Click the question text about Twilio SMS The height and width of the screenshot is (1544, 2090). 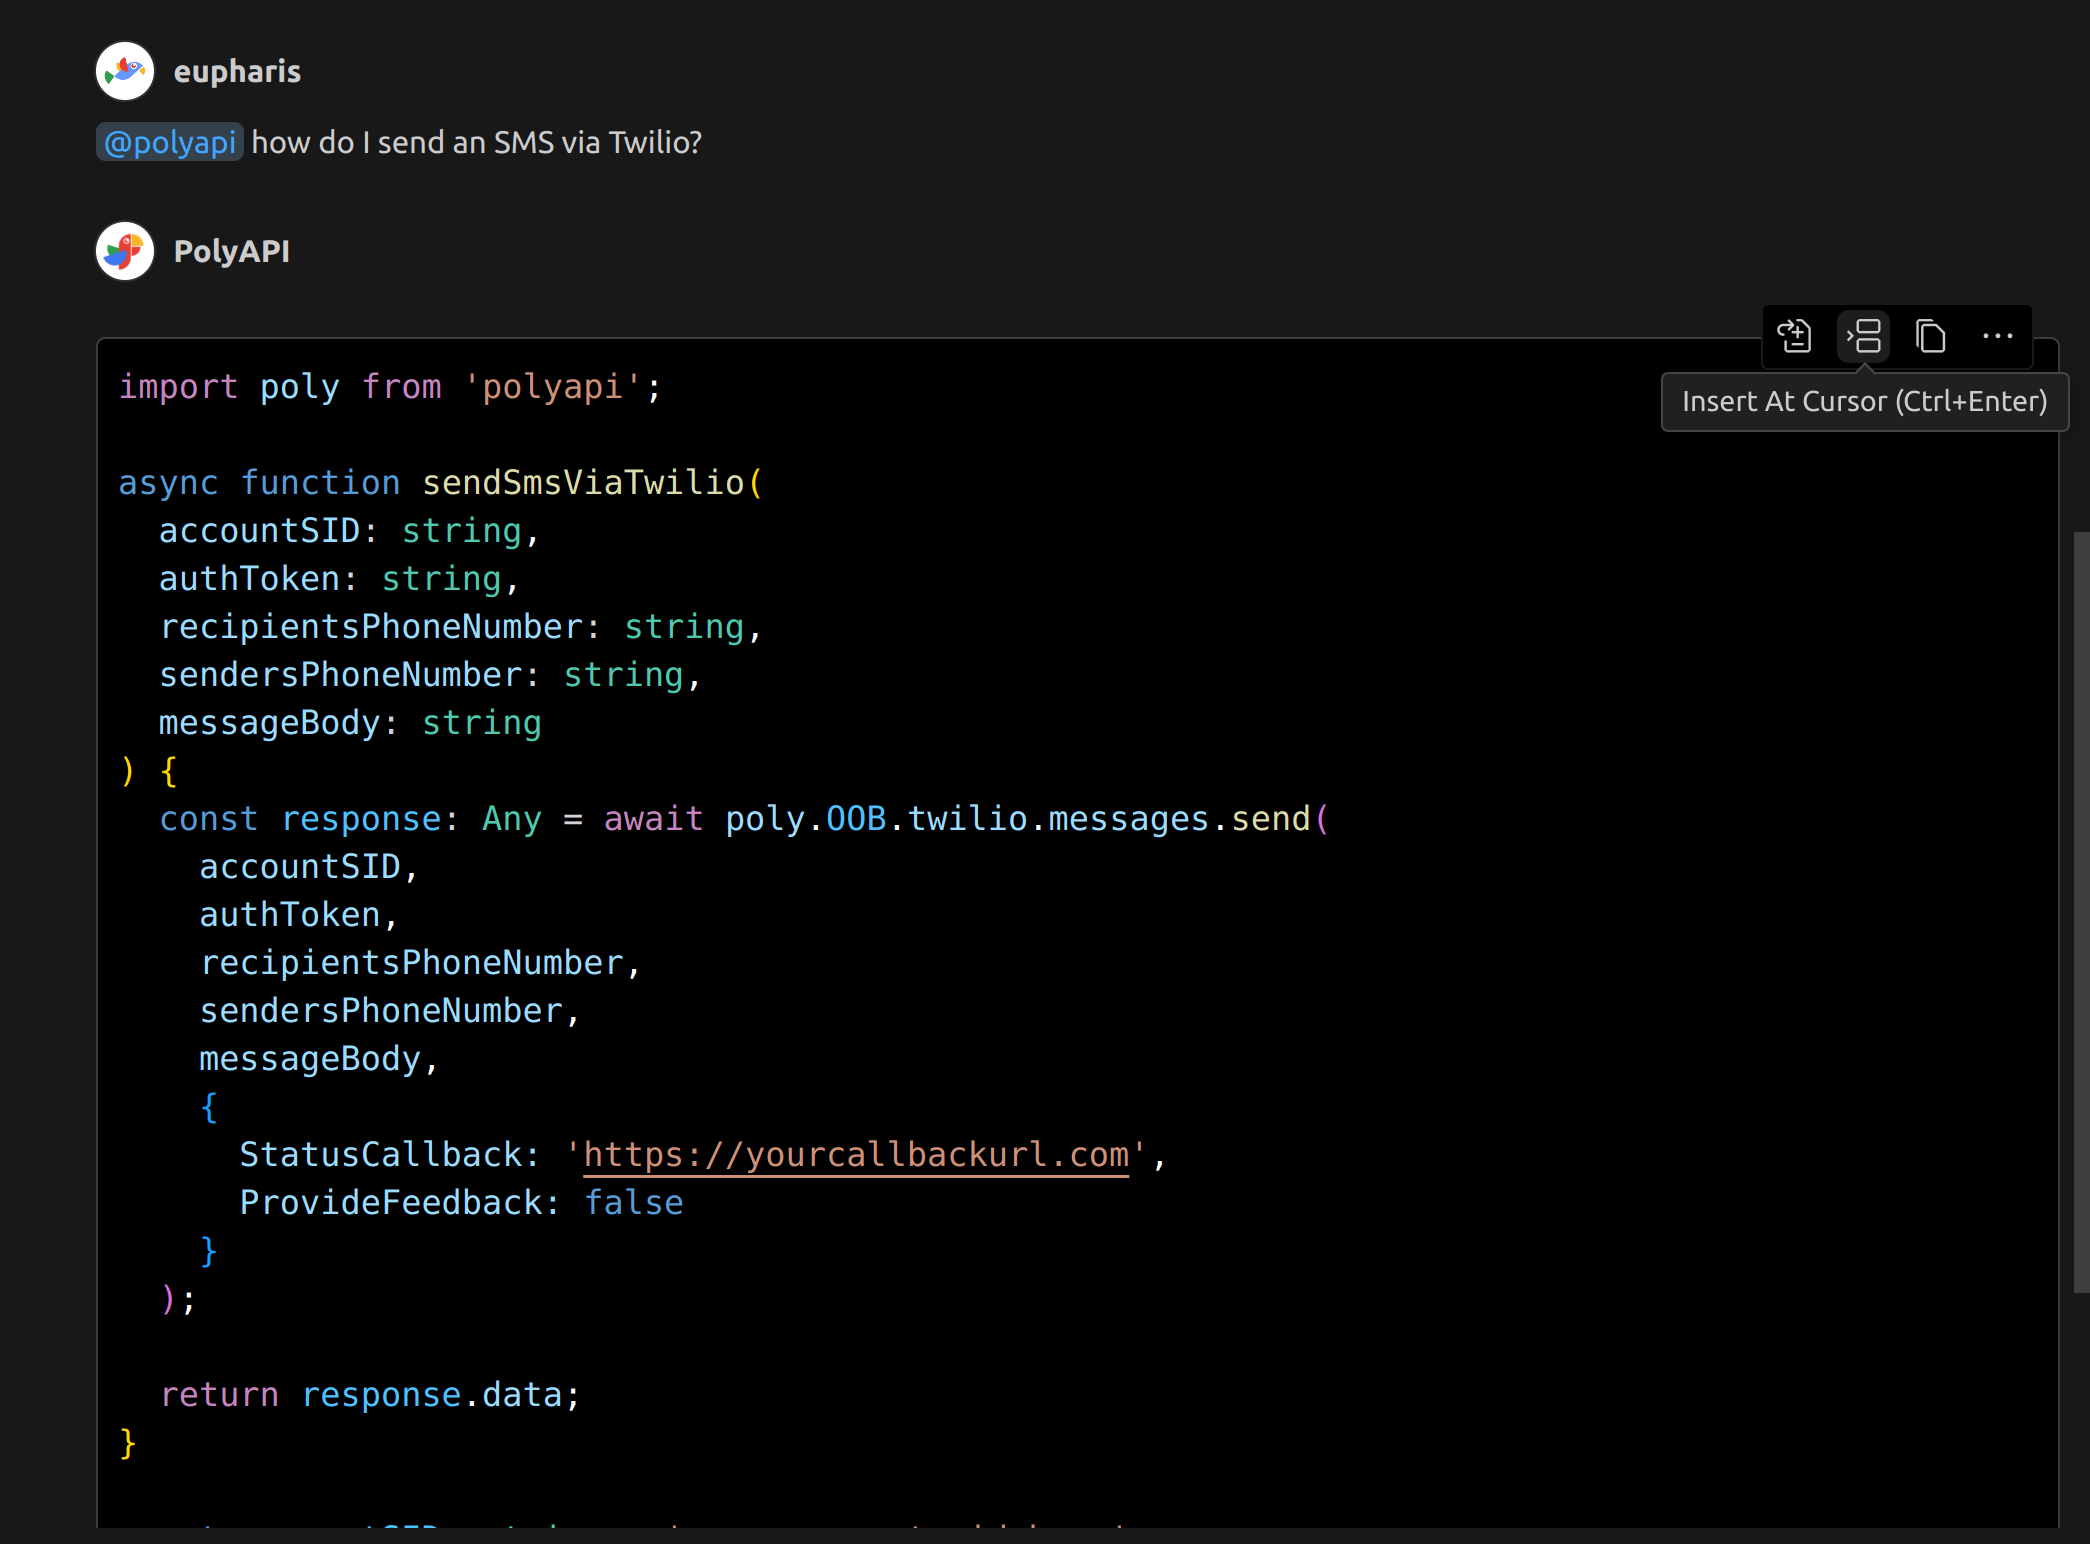(477, 142)
